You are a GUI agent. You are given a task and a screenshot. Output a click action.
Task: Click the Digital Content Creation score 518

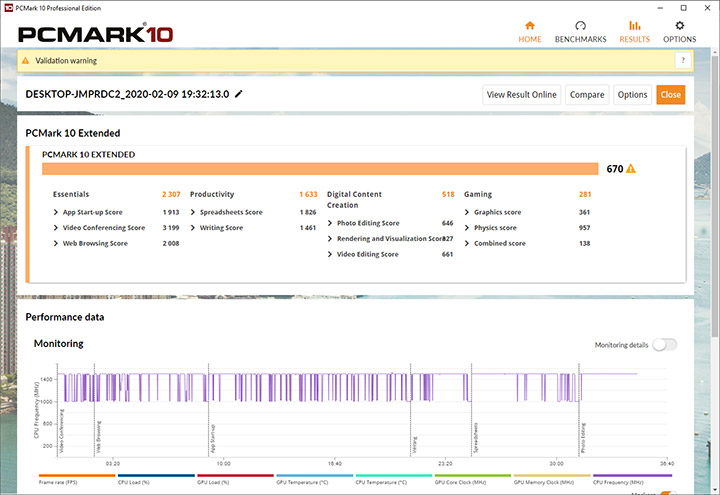(448, 194)
